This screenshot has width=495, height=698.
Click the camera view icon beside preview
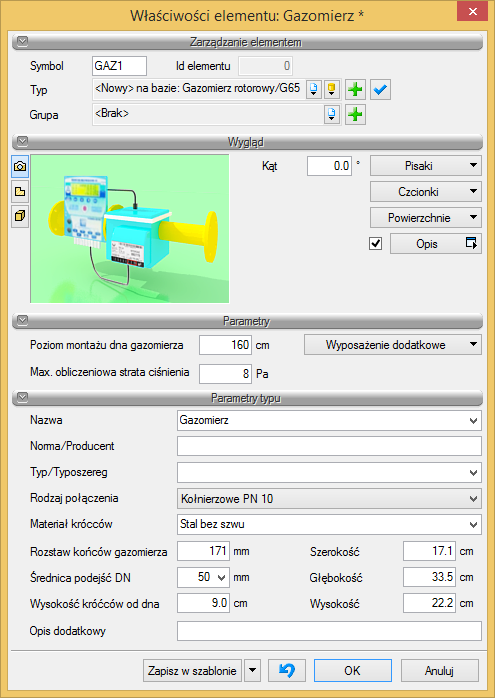pos(20,166)
